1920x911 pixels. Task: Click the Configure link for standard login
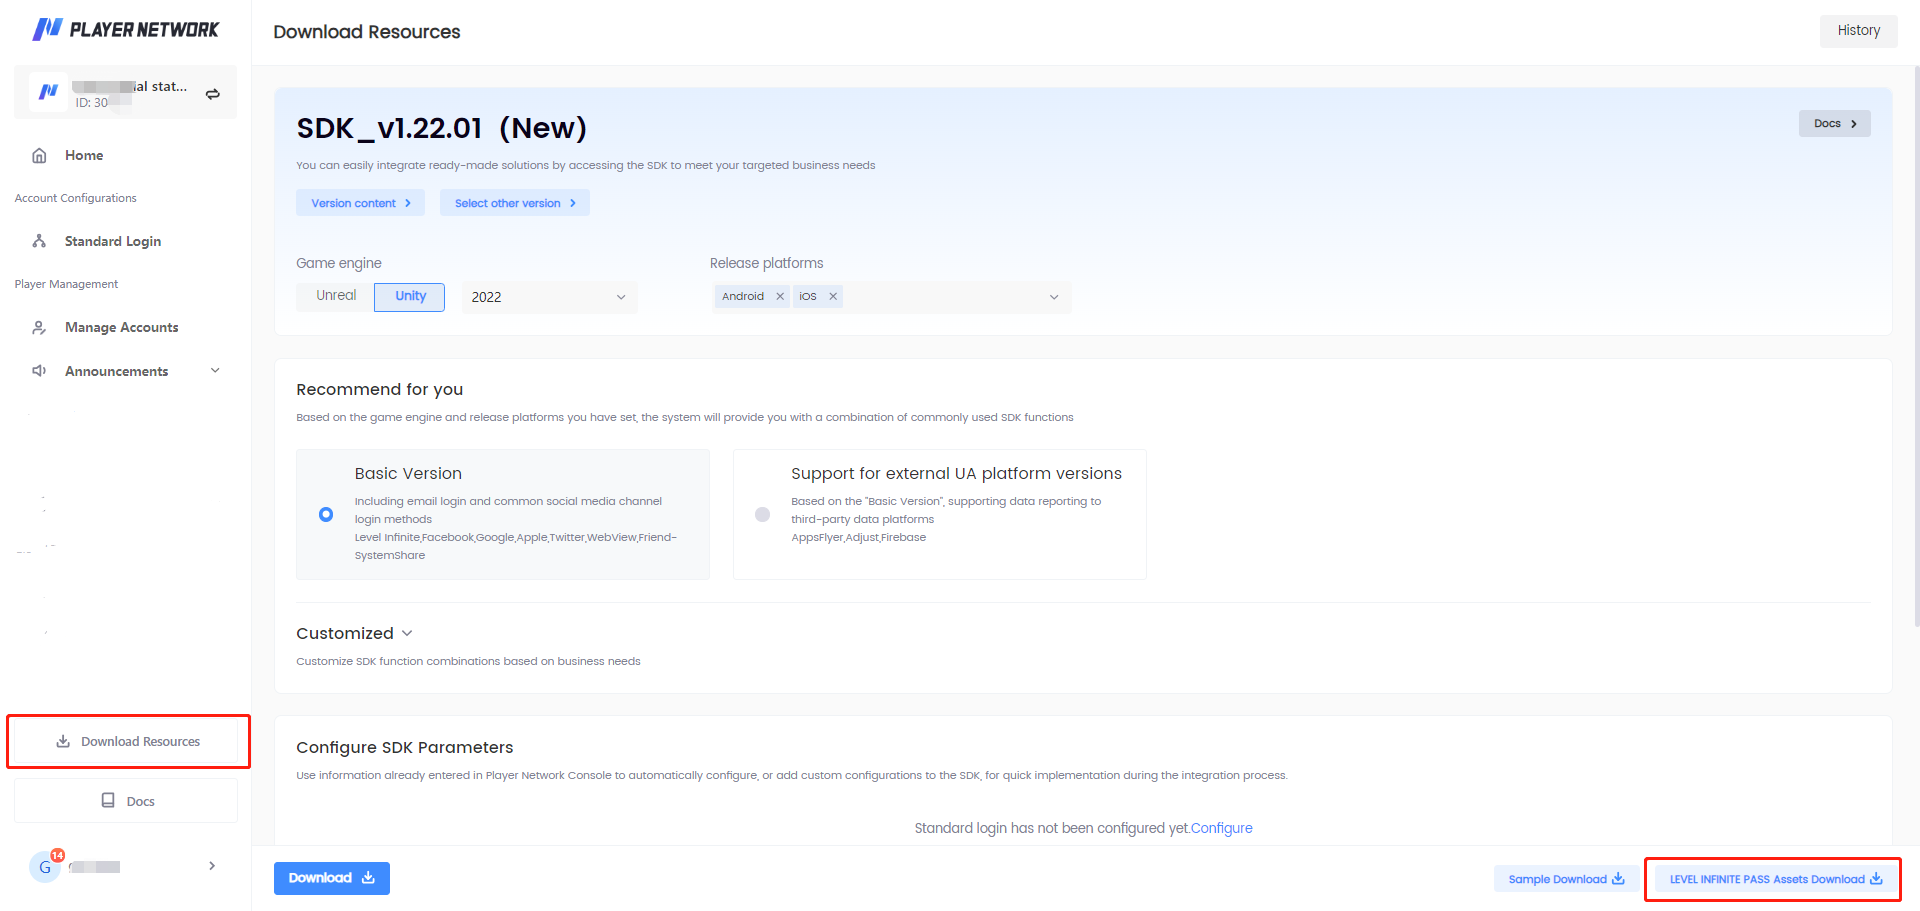[x=1221, y=828]
